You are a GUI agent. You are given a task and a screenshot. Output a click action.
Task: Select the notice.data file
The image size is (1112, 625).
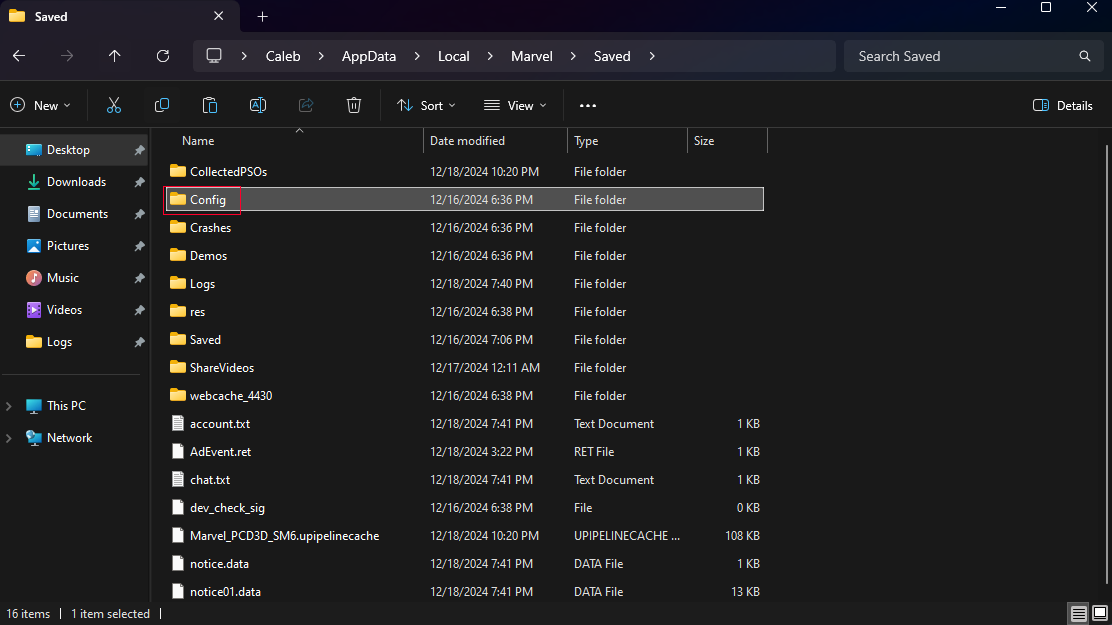click(x=464, y=564)
